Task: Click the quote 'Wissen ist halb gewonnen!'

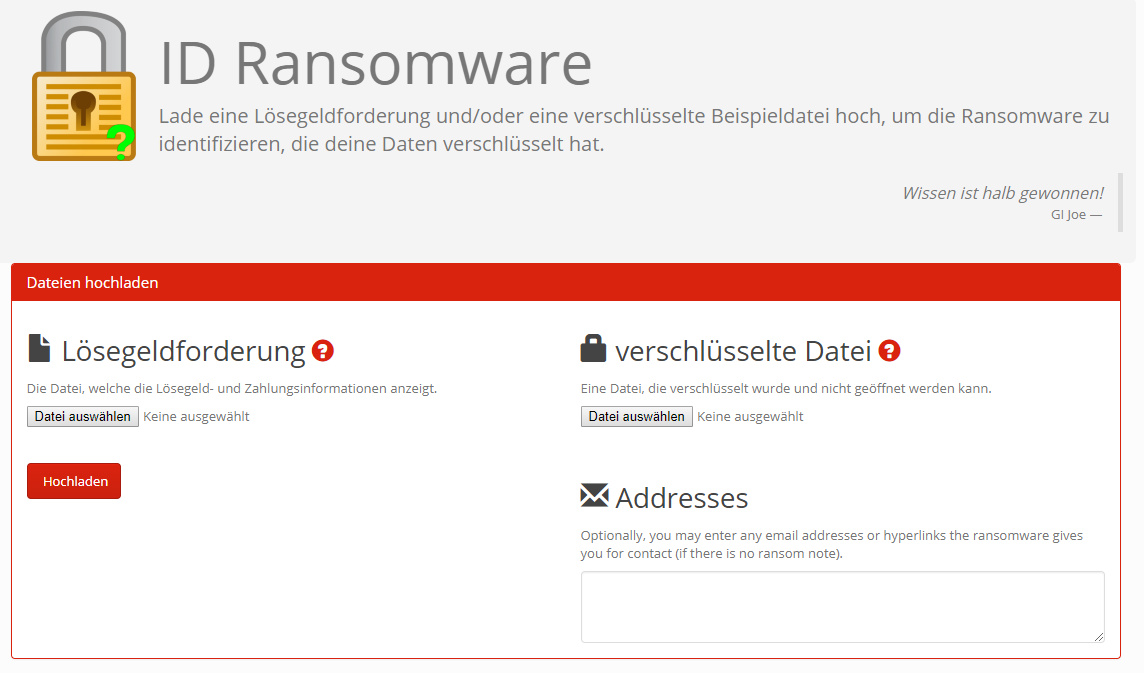Action: (1002, 193)
